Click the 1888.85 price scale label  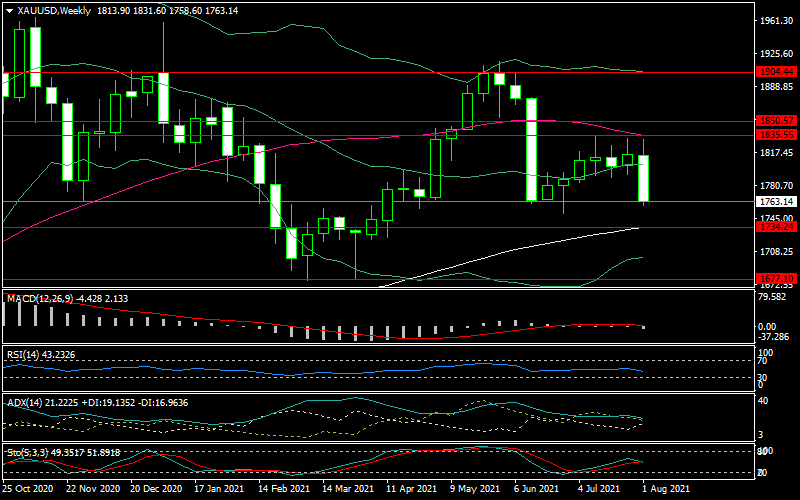tap(777, 87)
